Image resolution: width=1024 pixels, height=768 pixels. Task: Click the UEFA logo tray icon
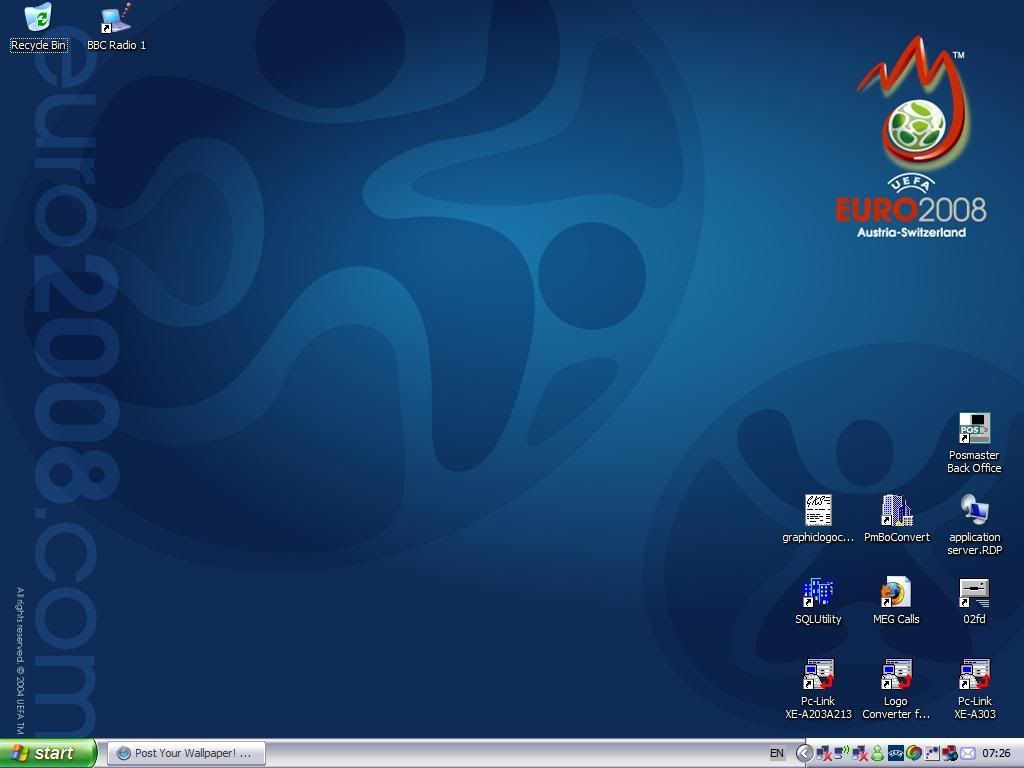[x=895, y=753]
